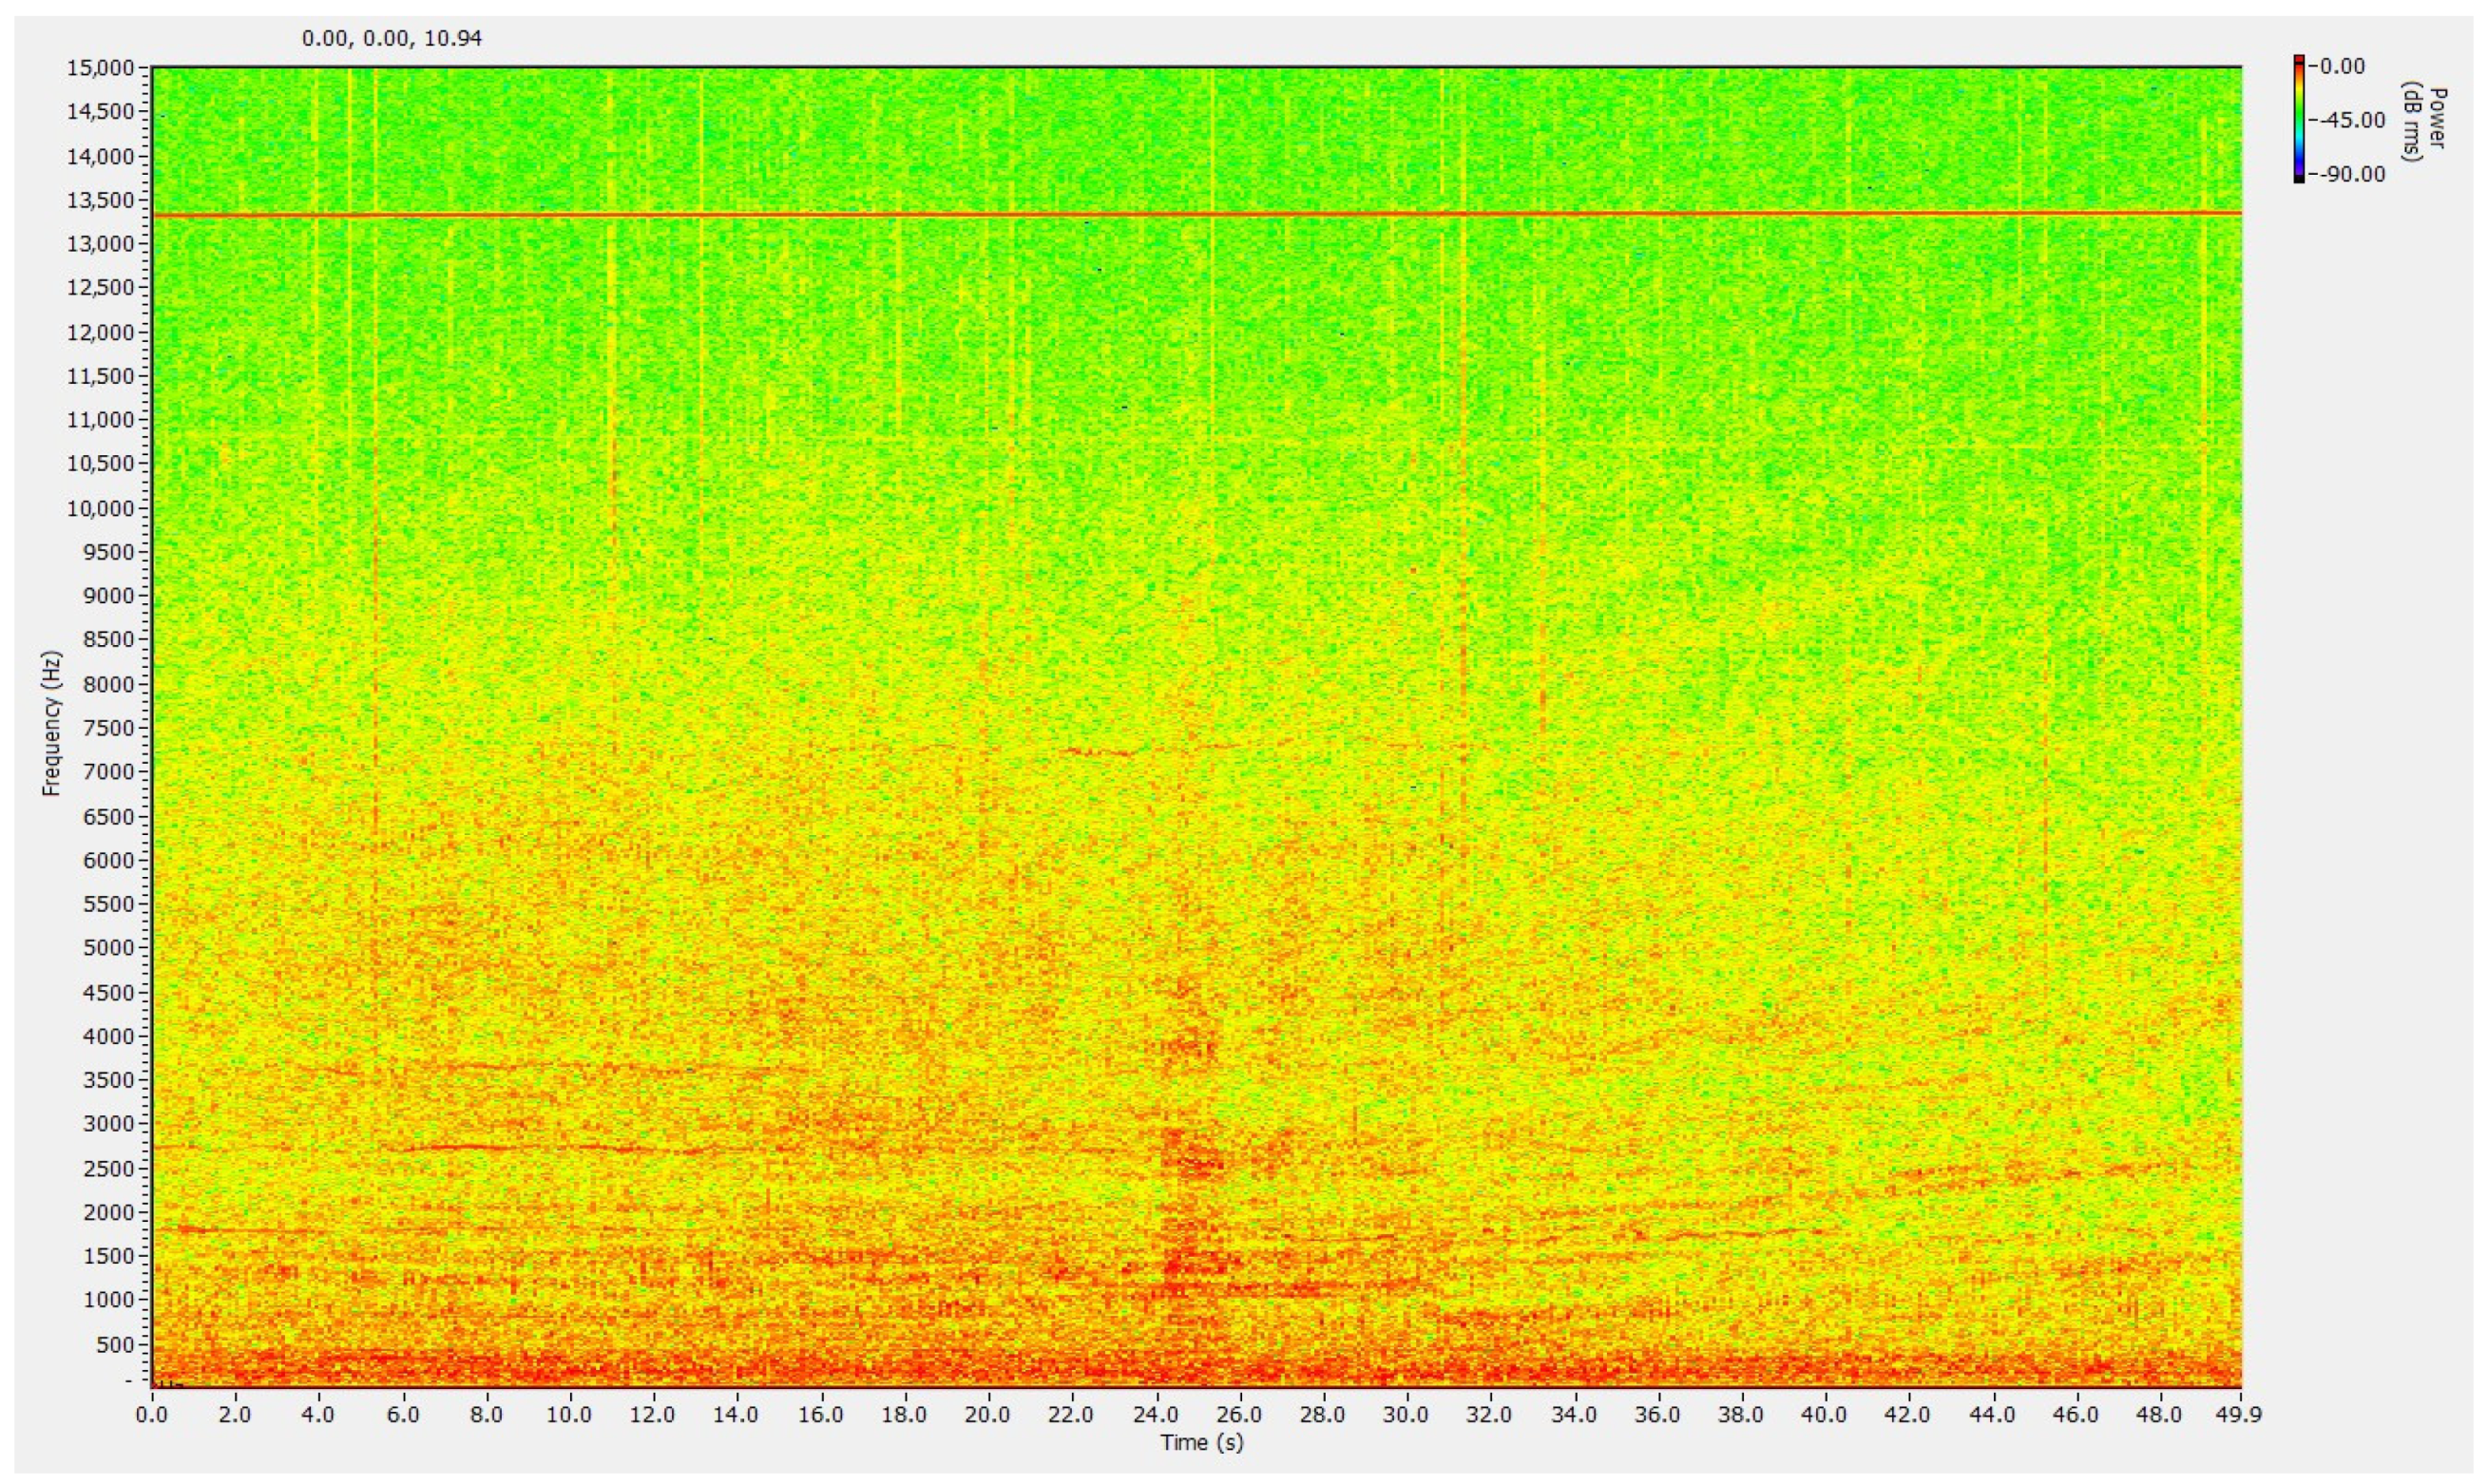This screenshot has height=1484, width=2488.
Task: Click the 18.0 time axis label
Action: pyautogui.click(x=905, y=1416)
